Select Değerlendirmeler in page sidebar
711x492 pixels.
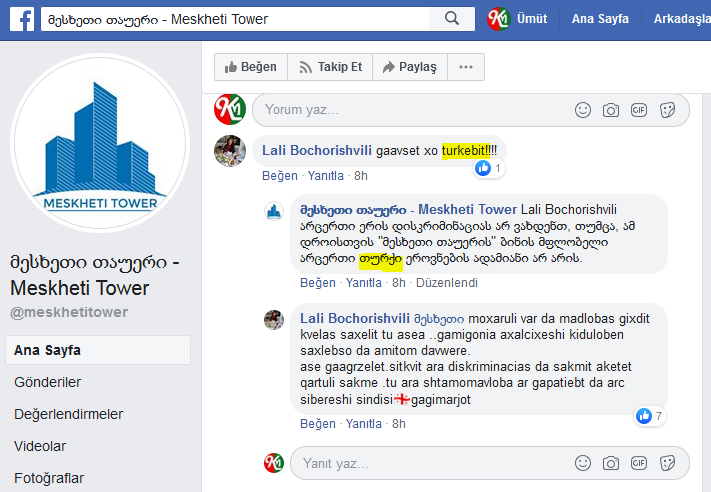click(x=68, y=414)
